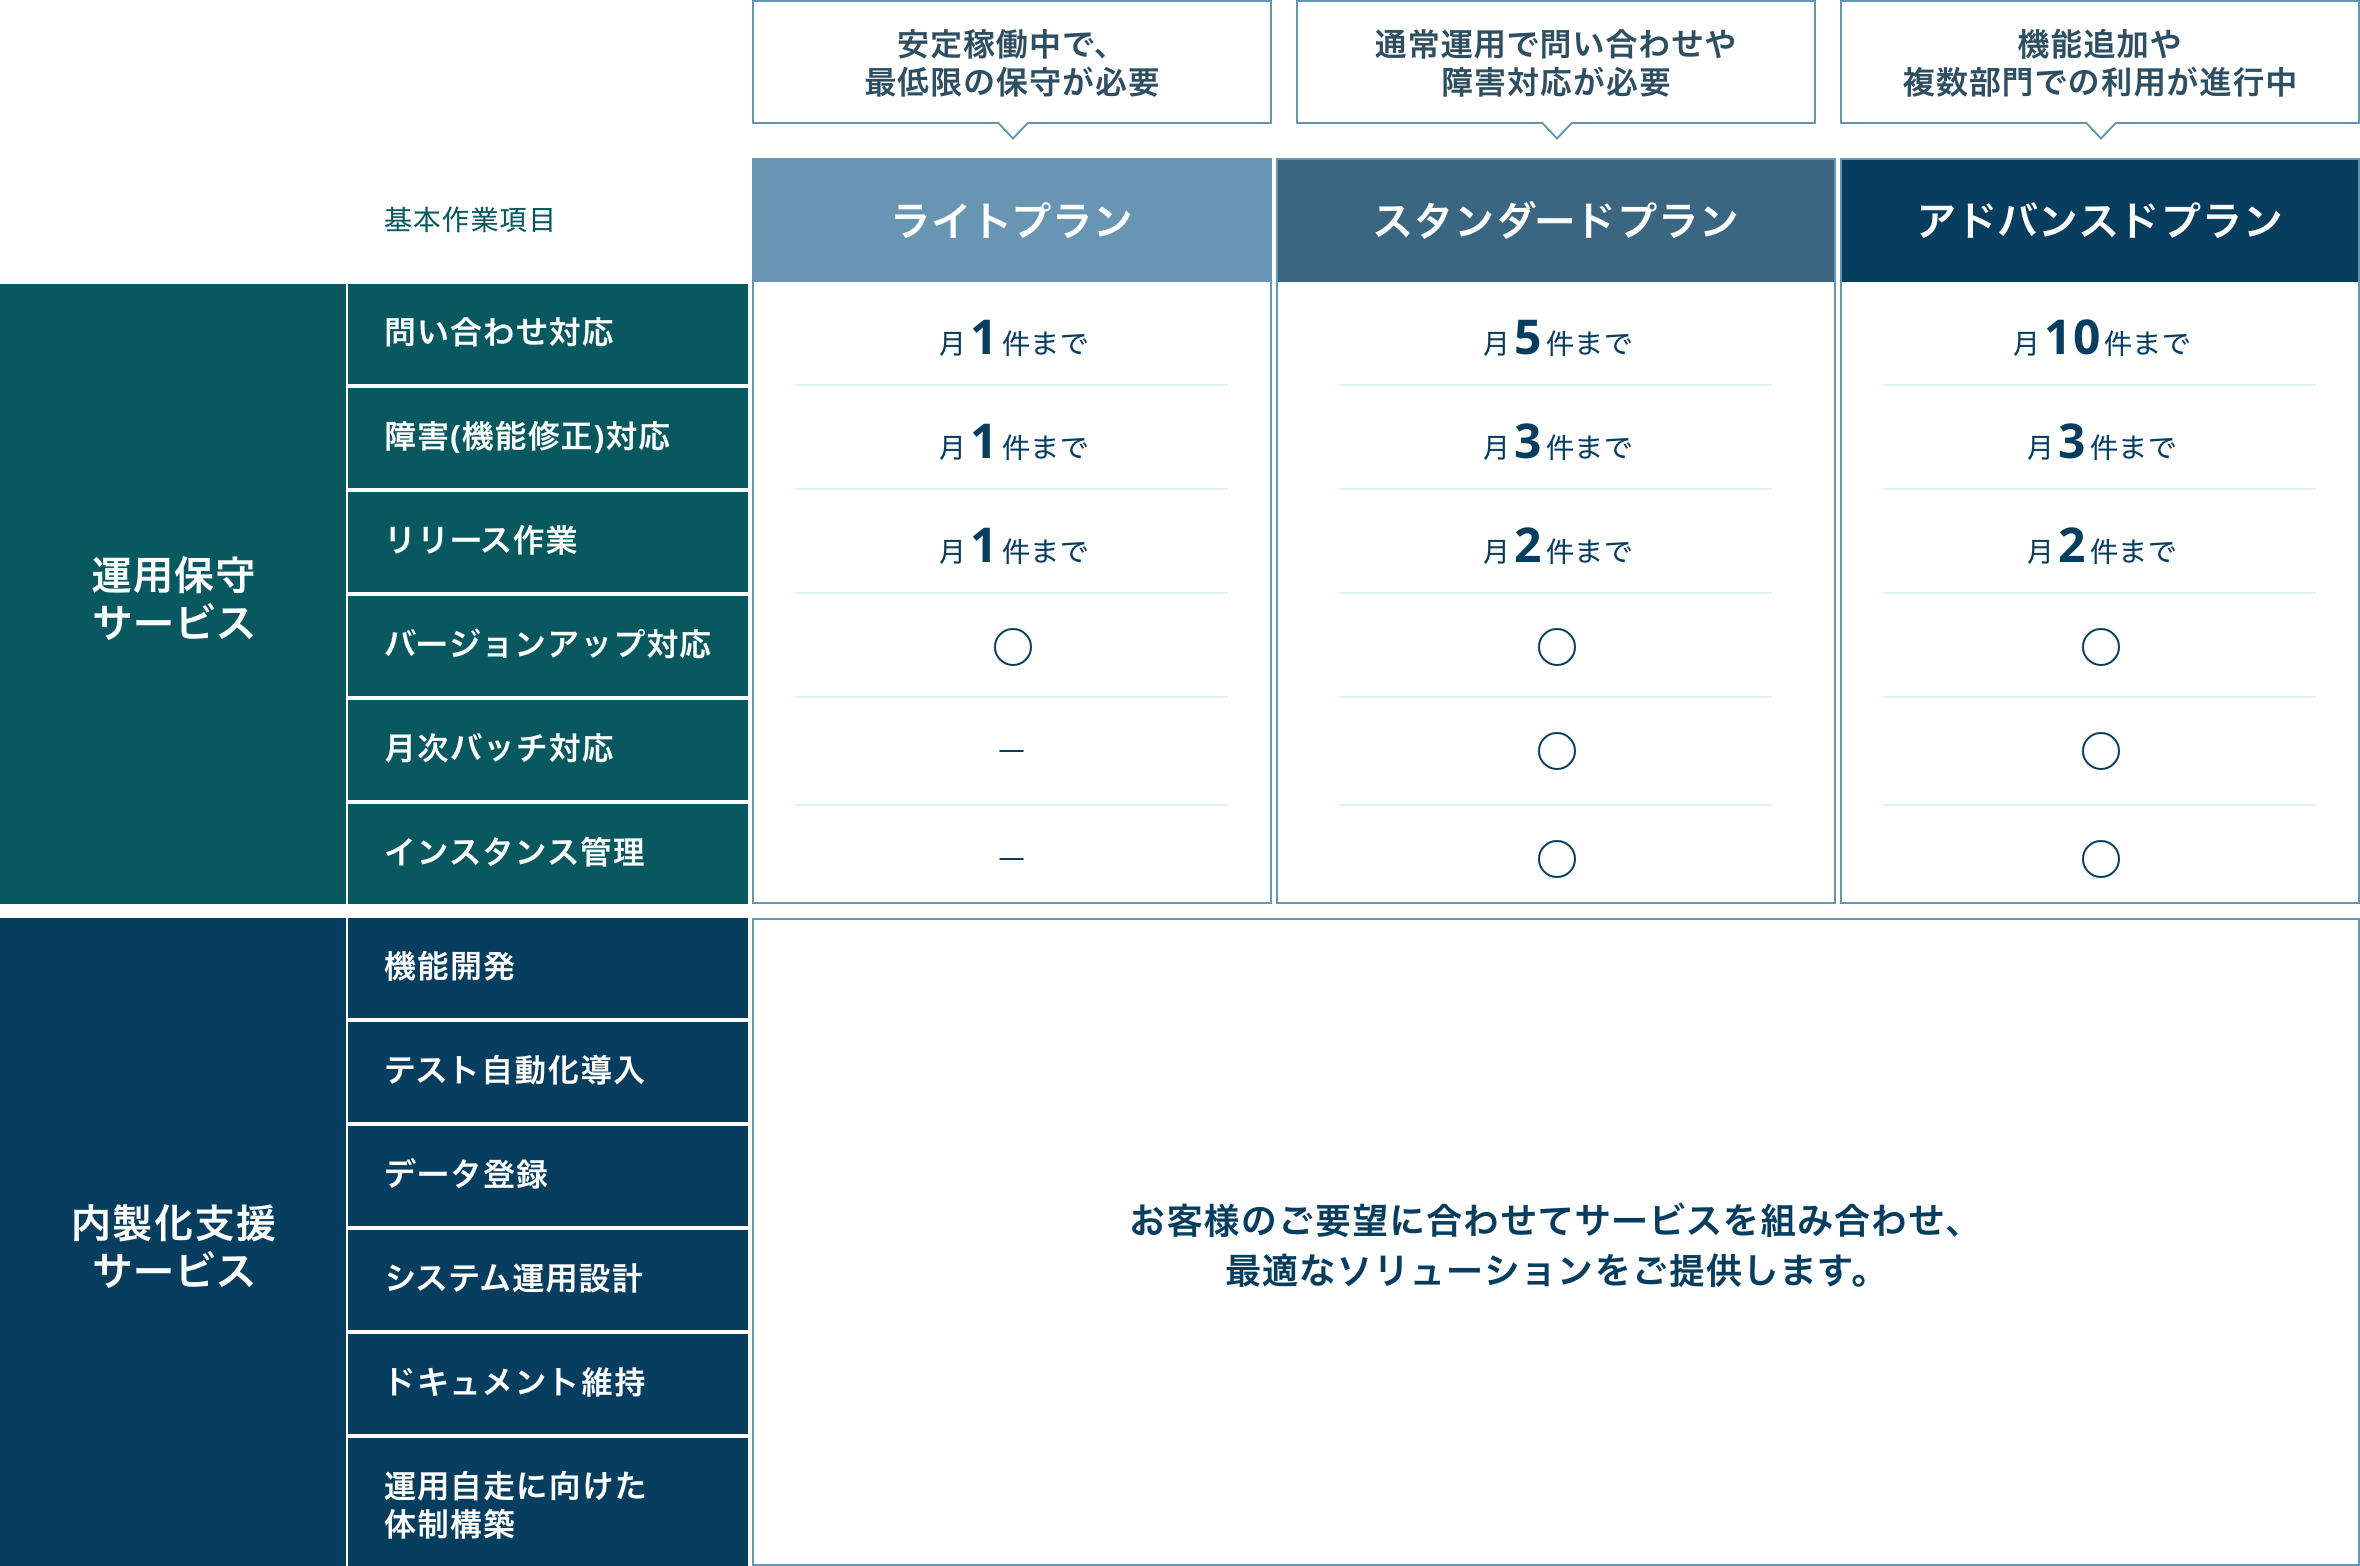Click ライトプラン 障害対応 月1件まで cell
Screen dimensions: 2360x1566
tap(1012, 443)
